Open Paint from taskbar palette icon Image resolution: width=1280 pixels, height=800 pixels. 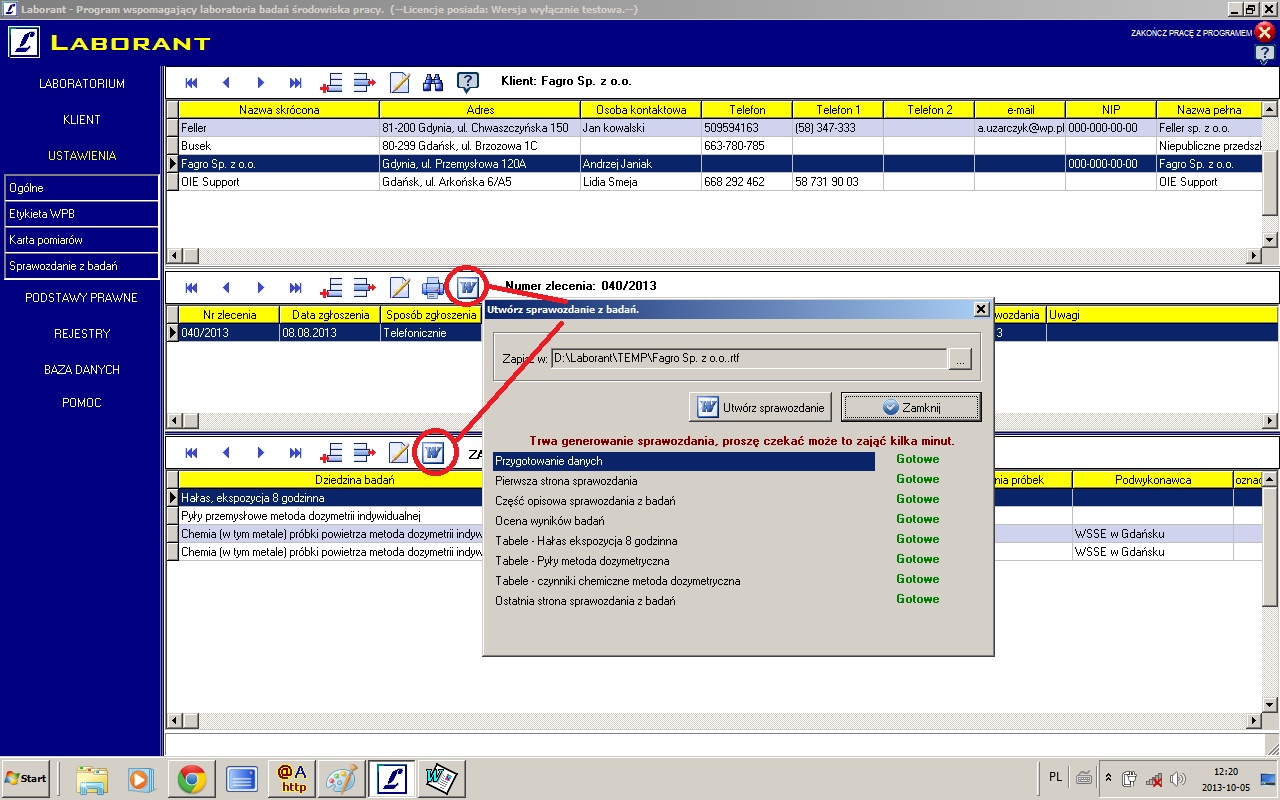(x=341, y=778)
